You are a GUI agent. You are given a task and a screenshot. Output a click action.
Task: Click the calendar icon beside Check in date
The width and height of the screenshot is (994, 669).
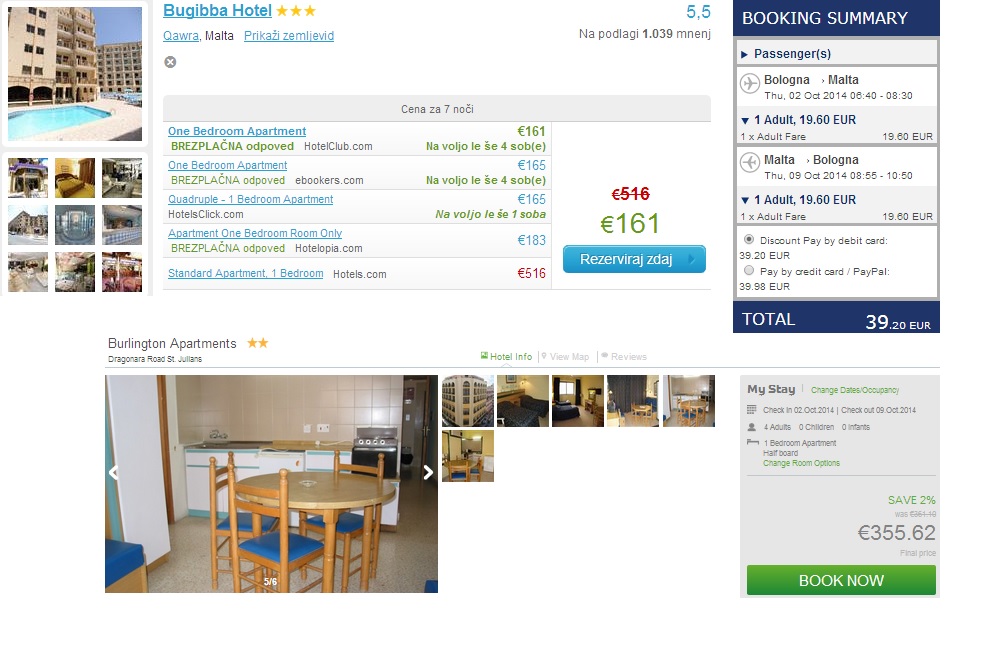click(x=752, y=410)
